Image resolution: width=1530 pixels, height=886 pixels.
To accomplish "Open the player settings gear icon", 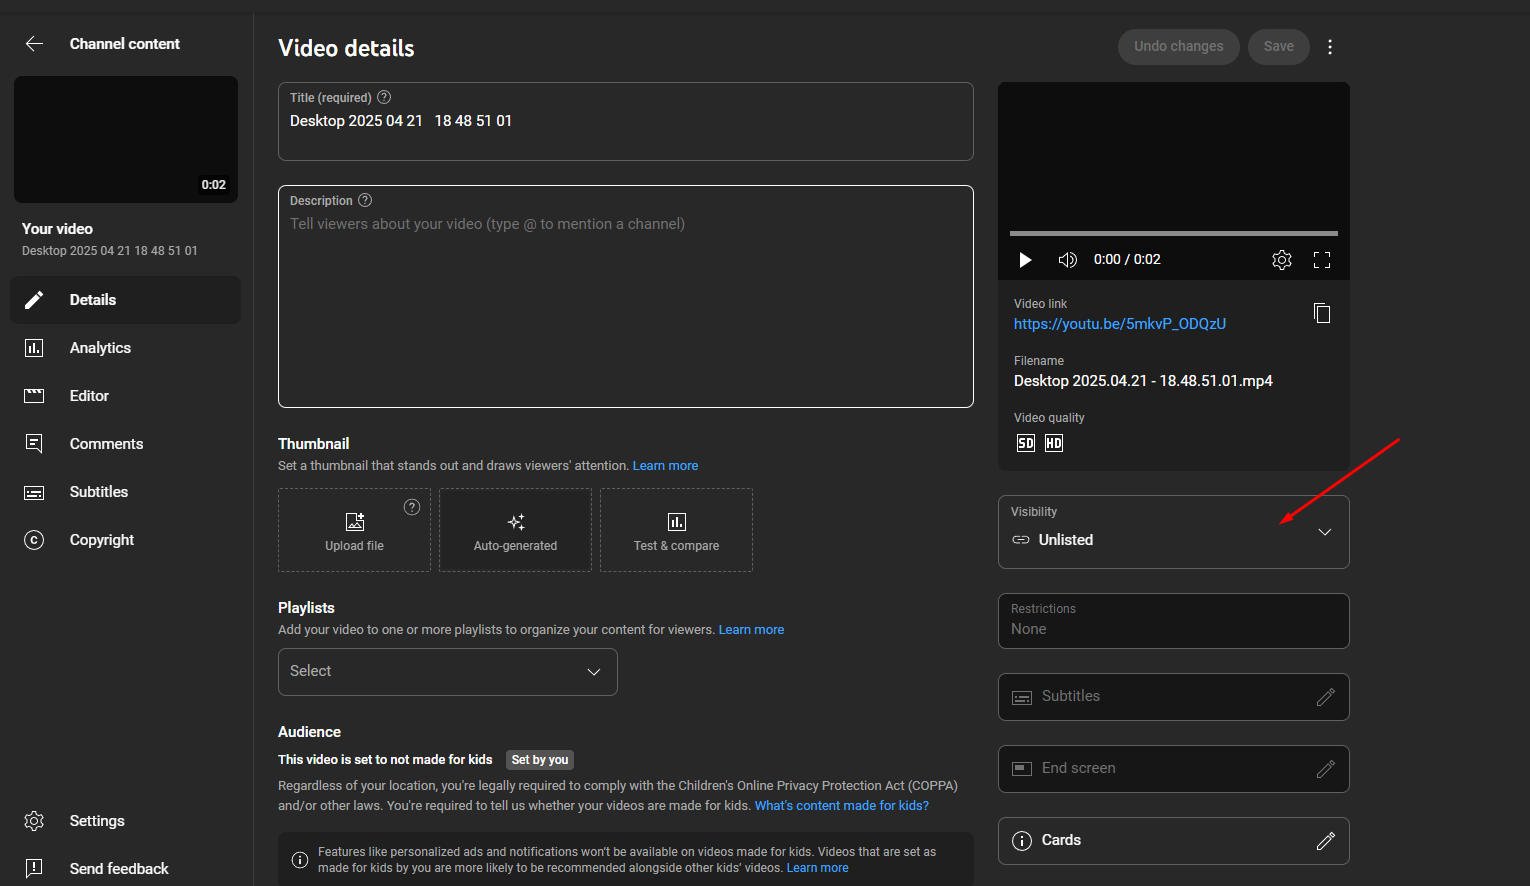I will click(x=1281, y=260).
